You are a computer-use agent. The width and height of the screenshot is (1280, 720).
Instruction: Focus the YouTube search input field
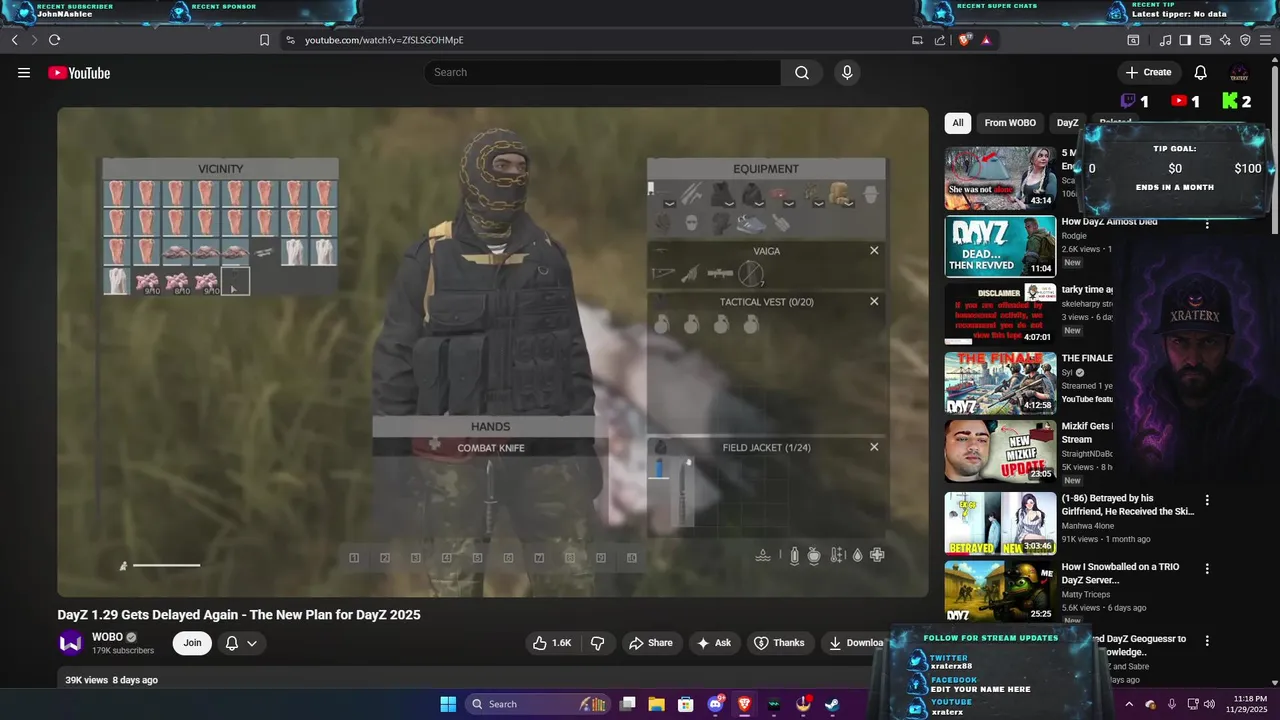coord(602,72)
